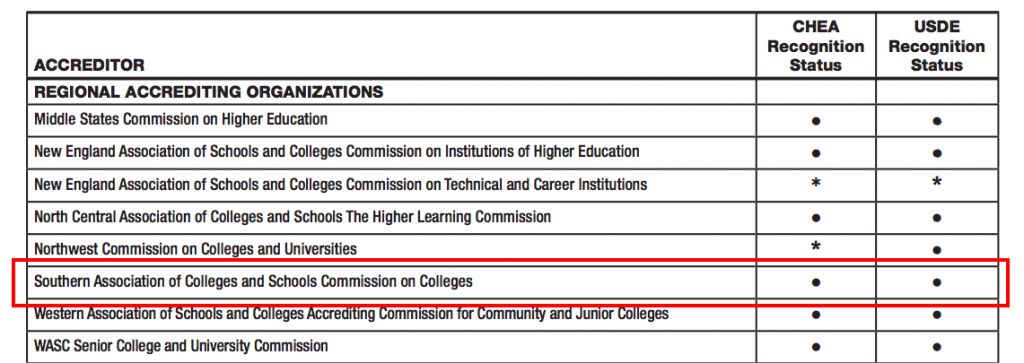
Task: Click CHEA asterisk for Technical and Career Institutions
Action: tap(816, 184)
